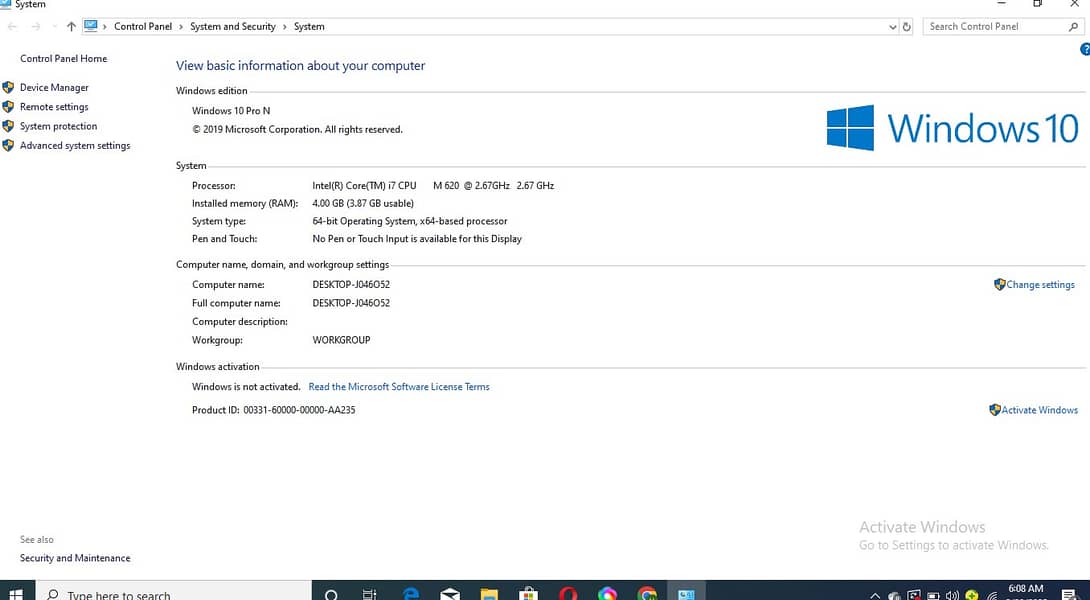The height and width of the screenshot is (600, 1090).
Task: Click the shield icon beside Remote settings
Action: pos(8,107)
